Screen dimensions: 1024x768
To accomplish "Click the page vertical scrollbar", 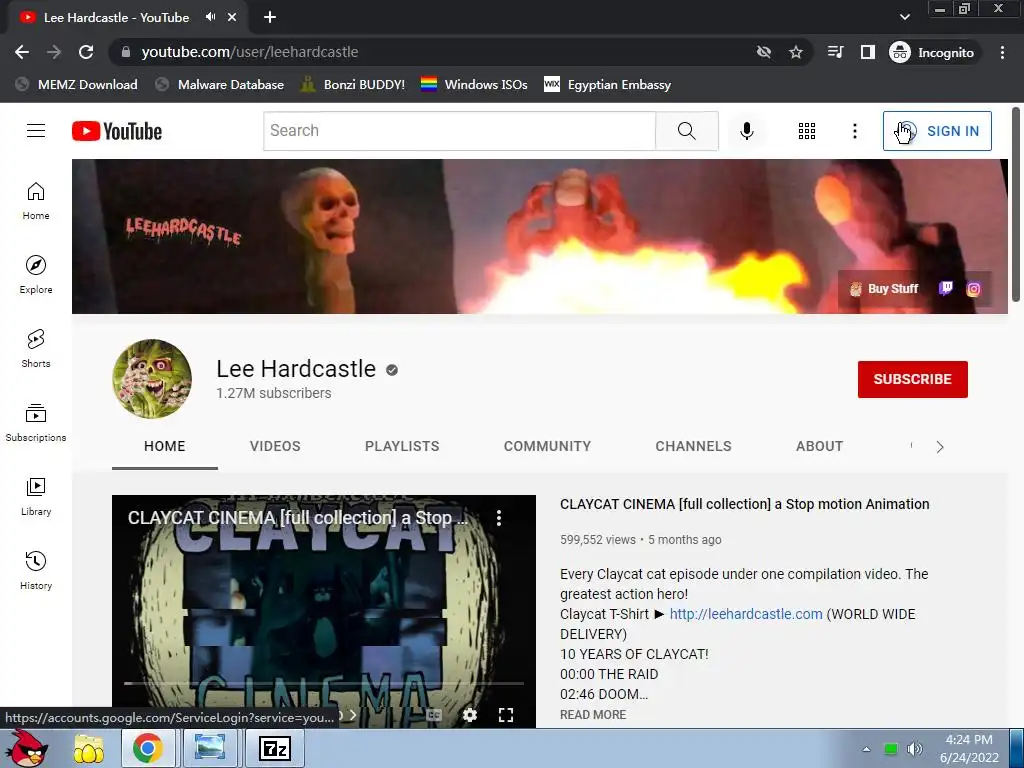I will click(x=1016, y=204).
